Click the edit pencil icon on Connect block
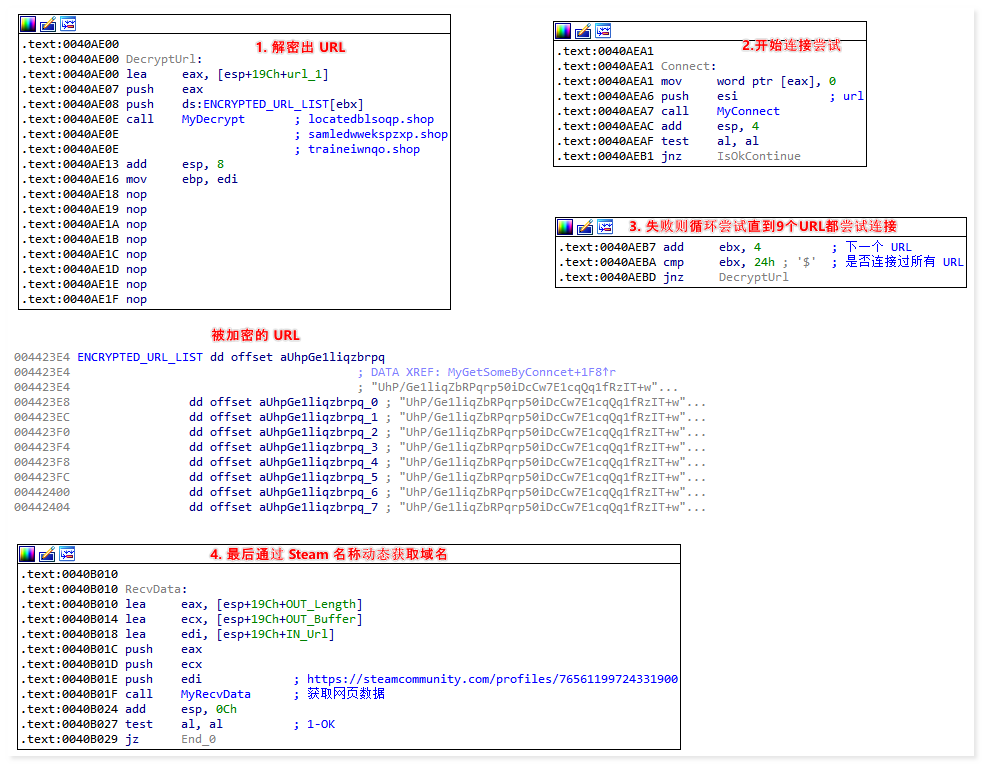Image resolution: width=982 pixels, height=764 pixels. [583, 31]
